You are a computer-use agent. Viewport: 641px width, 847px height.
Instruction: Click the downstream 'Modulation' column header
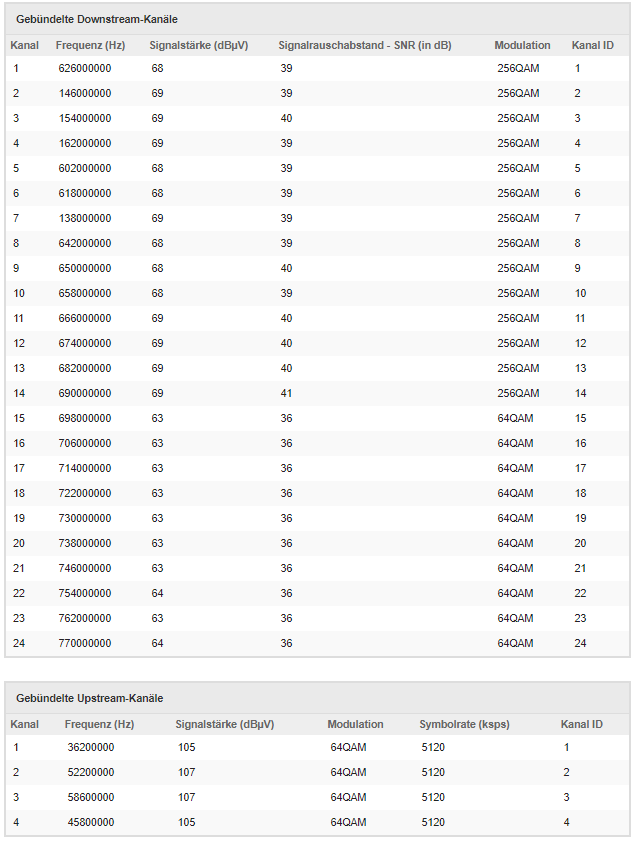[522, 45]
